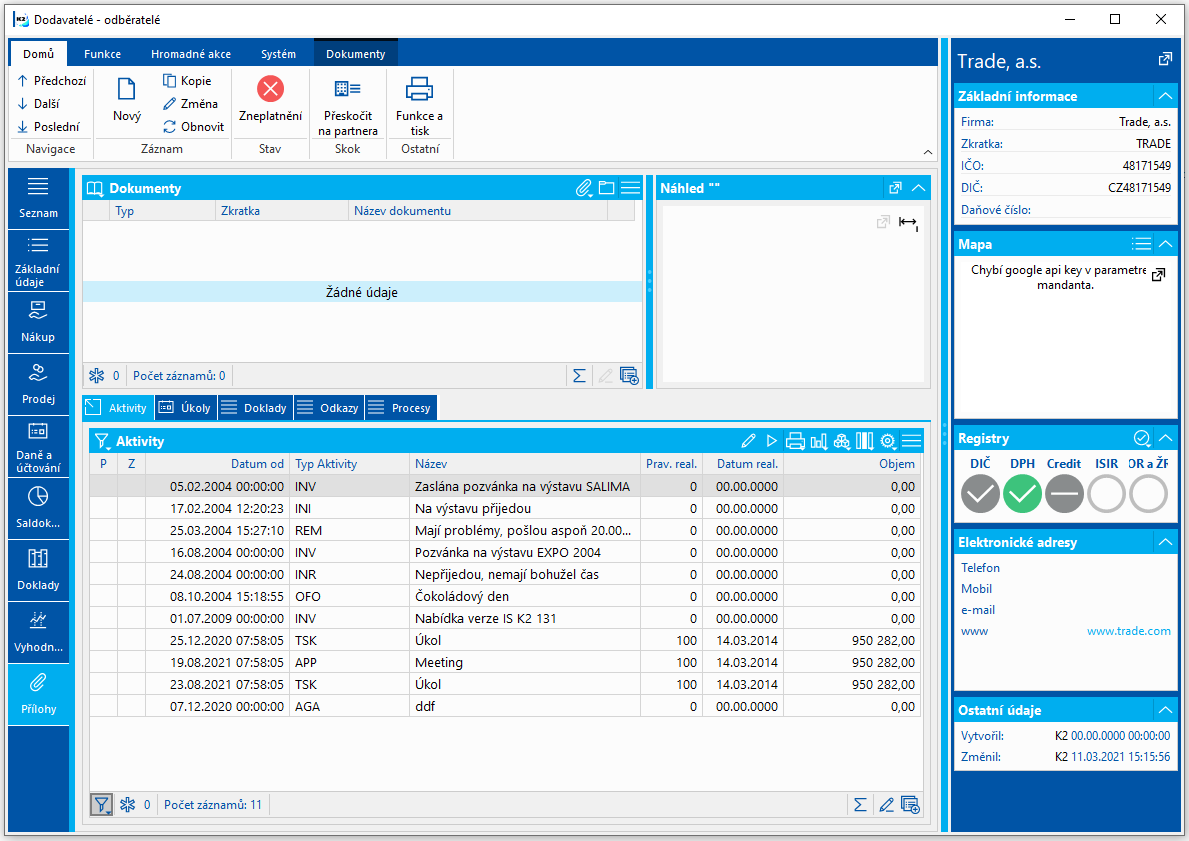
Task: Collapse the Základní informace panel
Action: point(1164,96)
